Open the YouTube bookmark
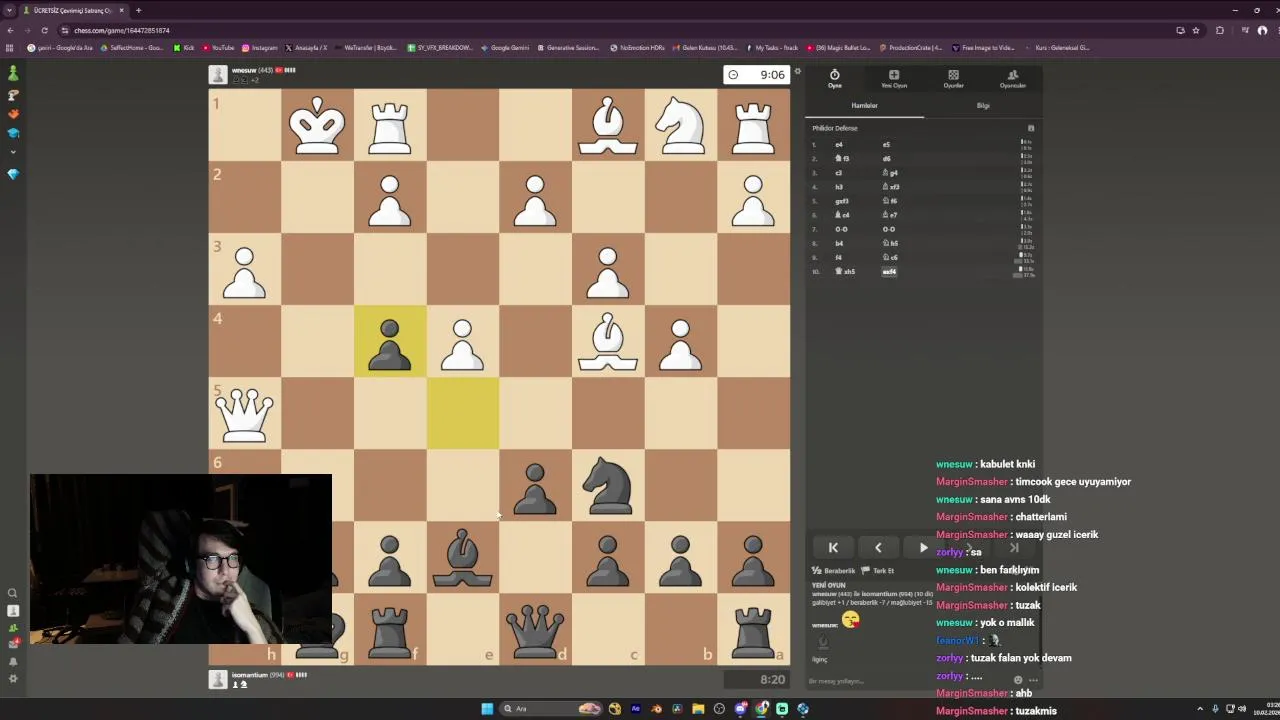1280x720 pixels. coord(218,47)
